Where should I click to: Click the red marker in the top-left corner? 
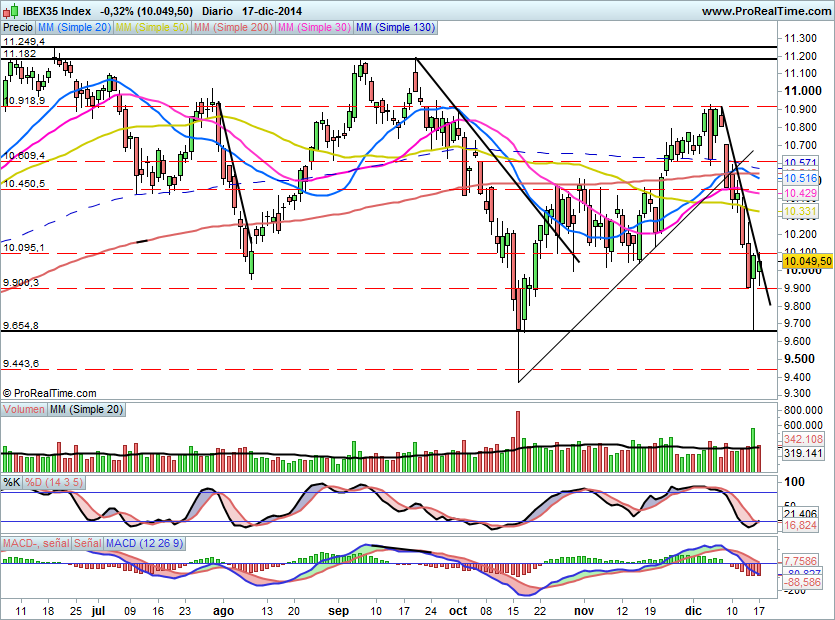point(4,5)
